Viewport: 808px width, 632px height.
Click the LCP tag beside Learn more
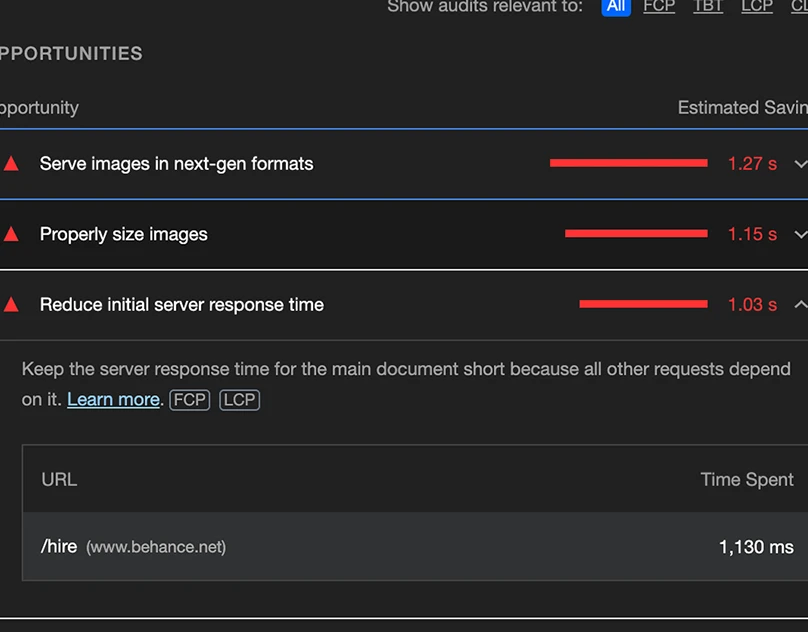239,400
